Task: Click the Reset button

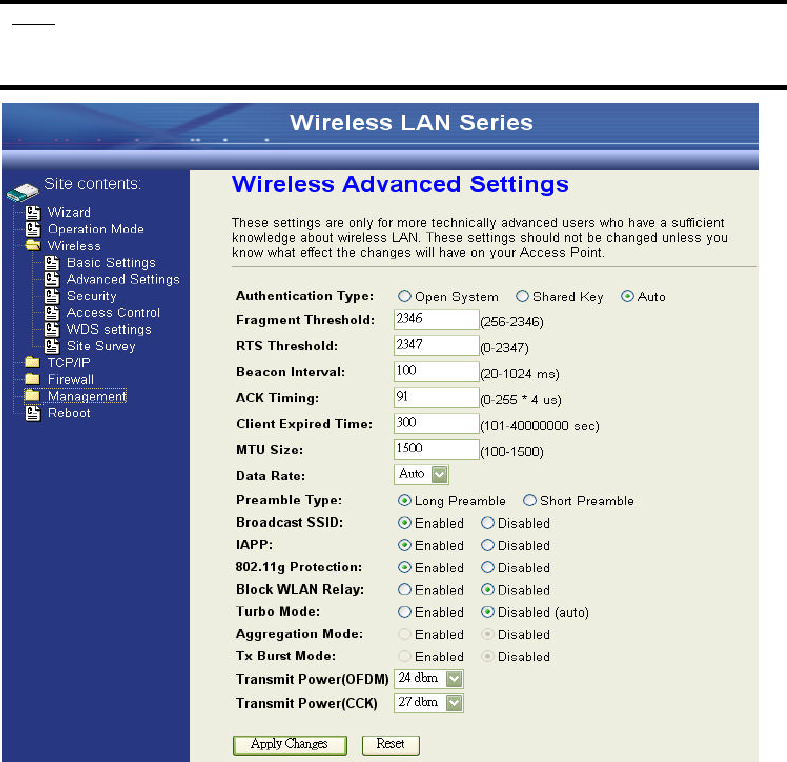Action: click(x=390, y=745)
